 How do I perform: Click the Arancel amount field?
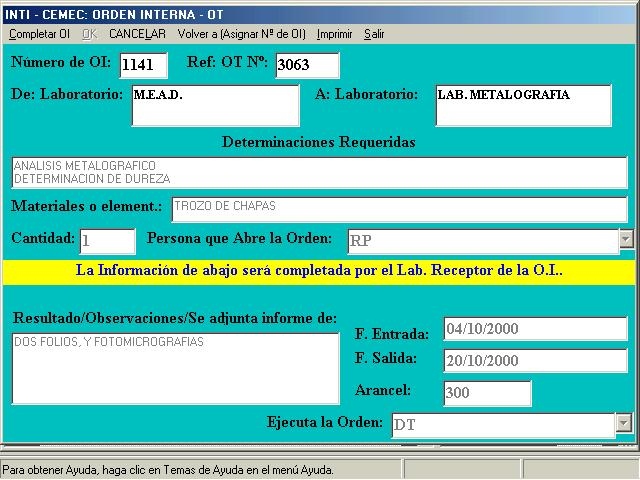[x=486, y=393]
